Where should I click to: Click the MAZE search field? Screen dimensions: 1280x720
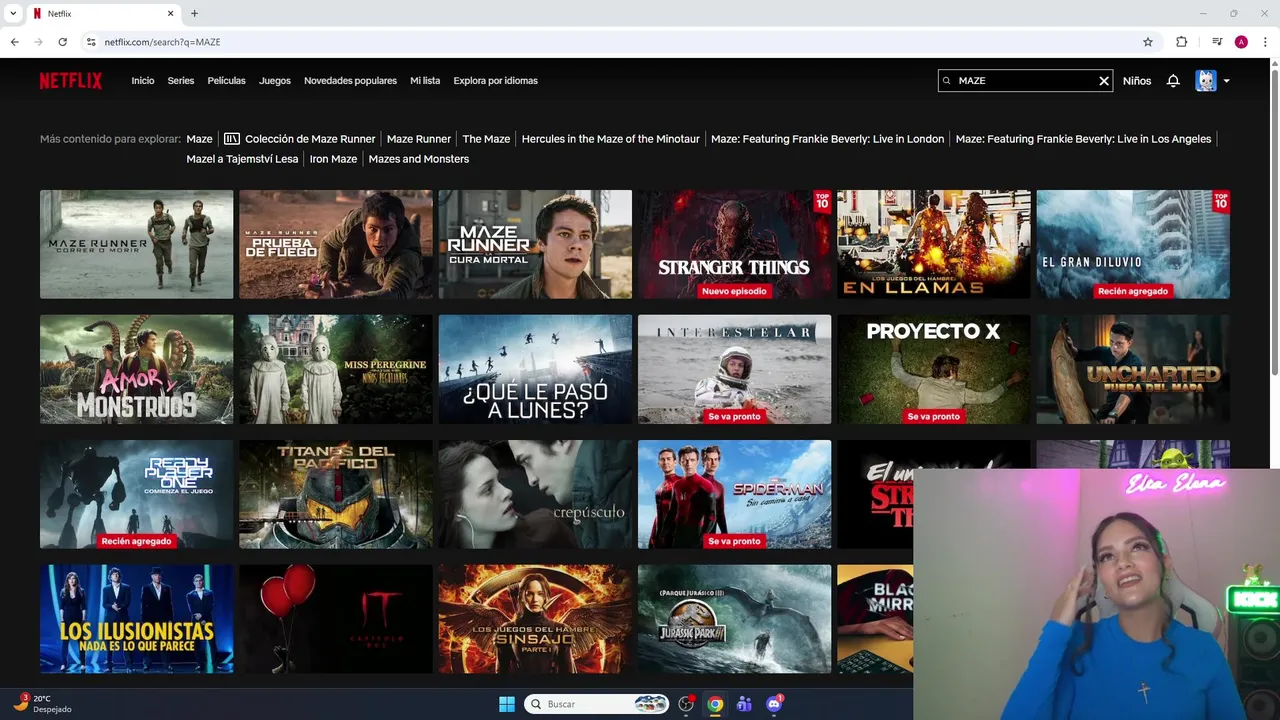pos(1025,81)
